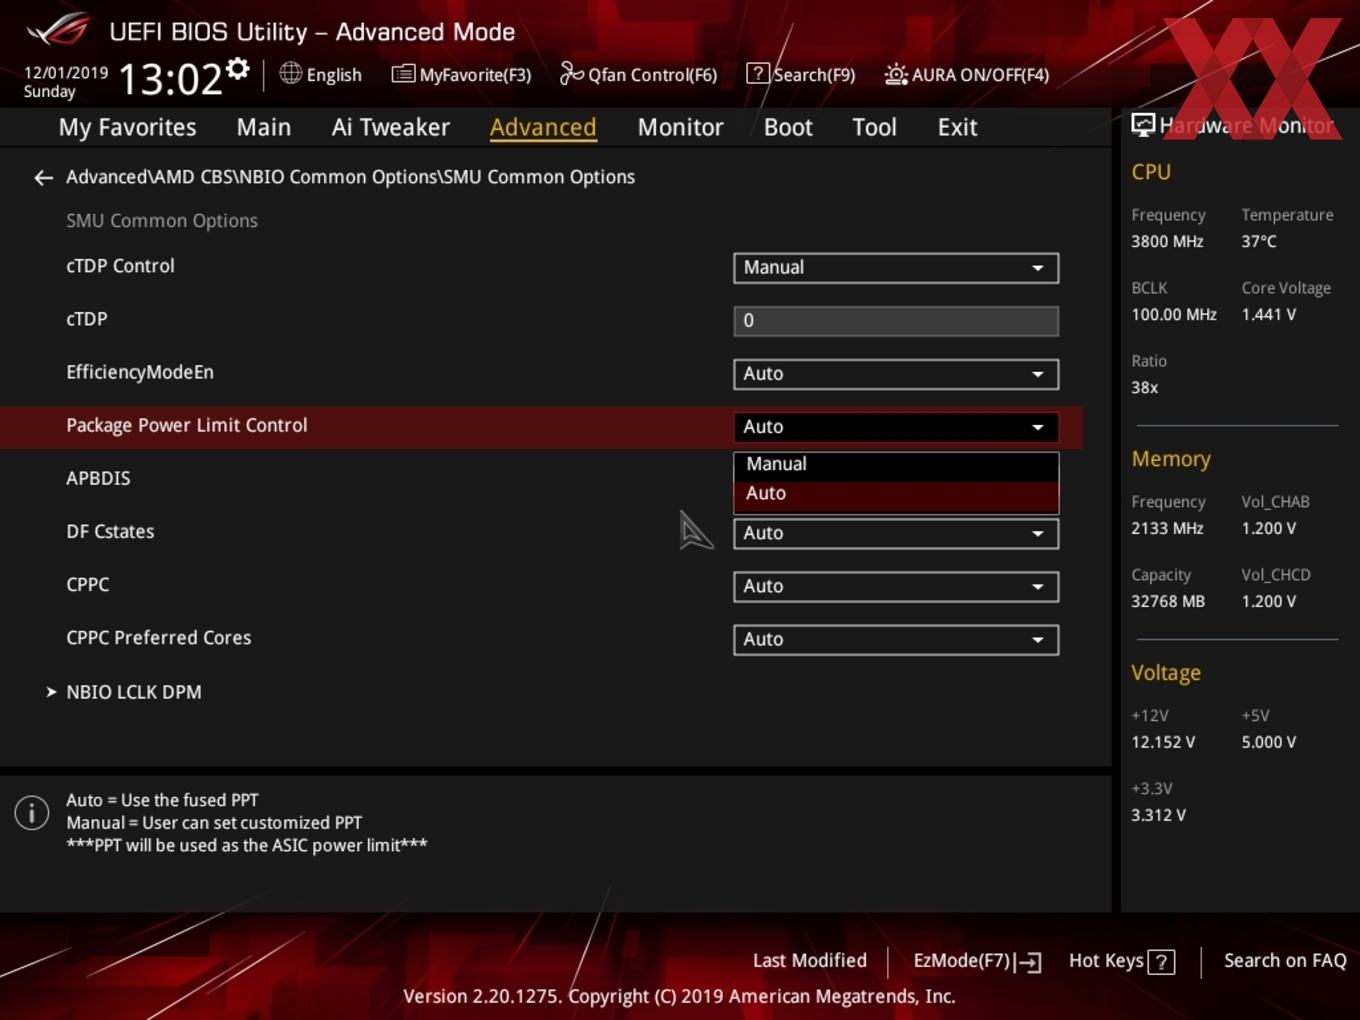1360x1020 pixels.
Task: Switch to the Monitor tab
Action: coord(680,127)
